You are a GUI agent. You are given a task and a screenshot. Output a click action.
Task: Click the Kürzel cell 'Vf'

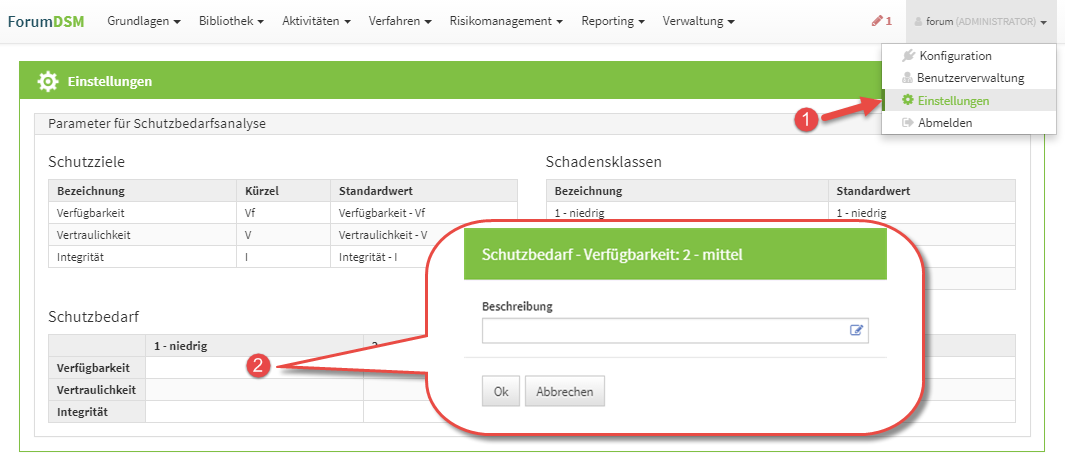[x=283, y=213]
